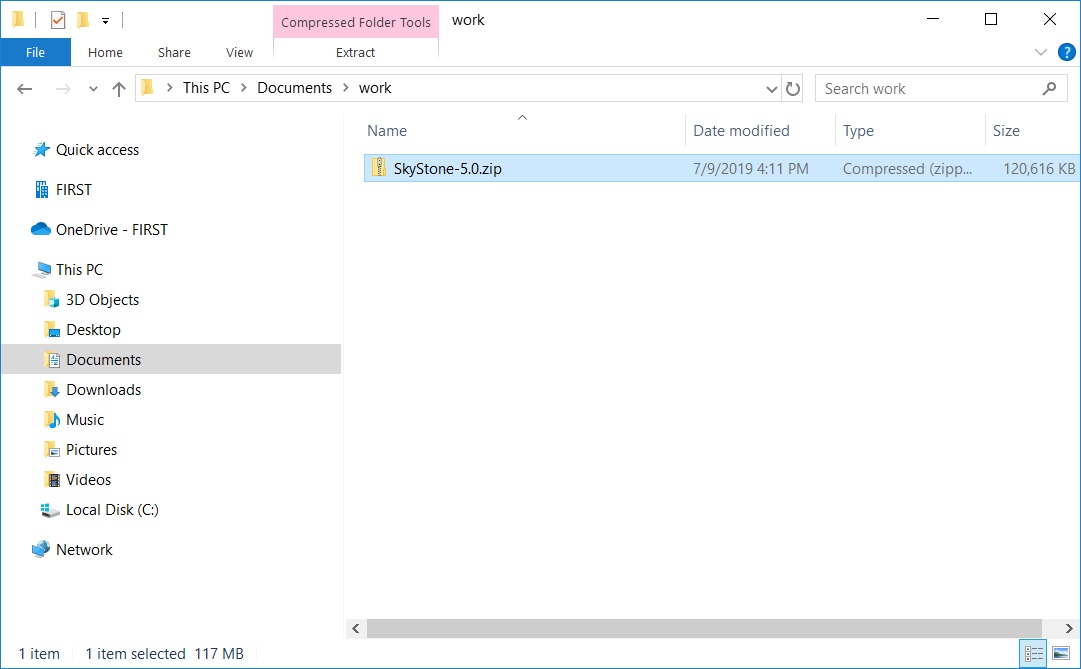
Task: Click the Properties icon in quick access toolbar
Action: pos(58,20)
